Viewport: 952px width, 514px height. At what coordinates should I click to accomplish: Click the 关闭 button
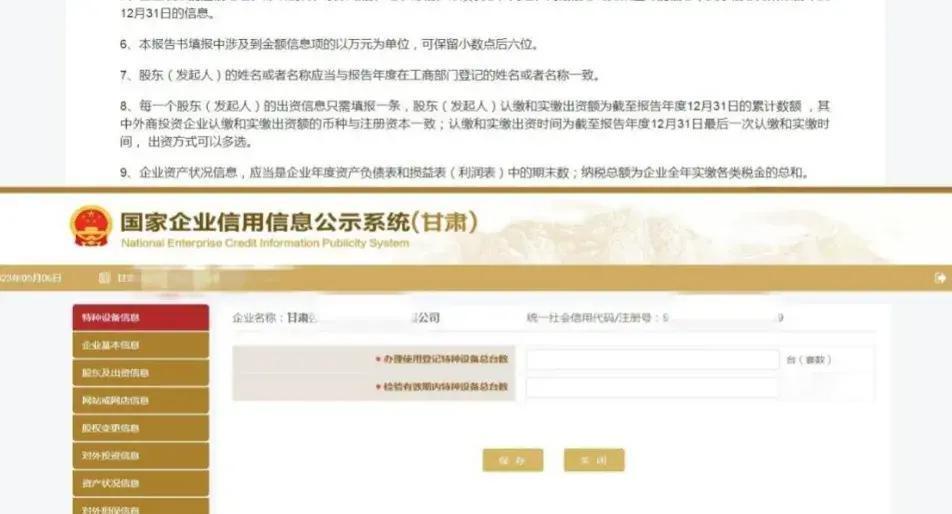pos(594,461)
